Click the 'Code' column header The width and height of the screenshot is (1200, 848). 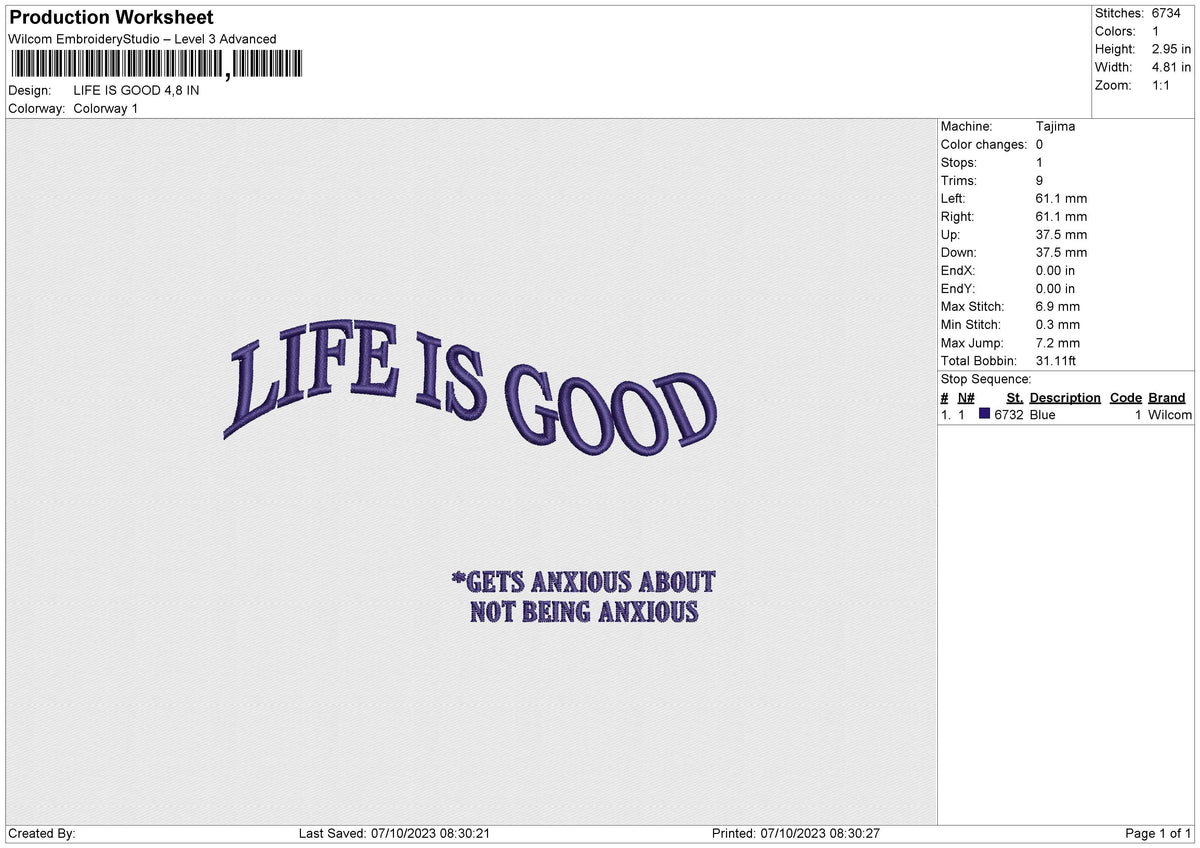point(1126,397)
